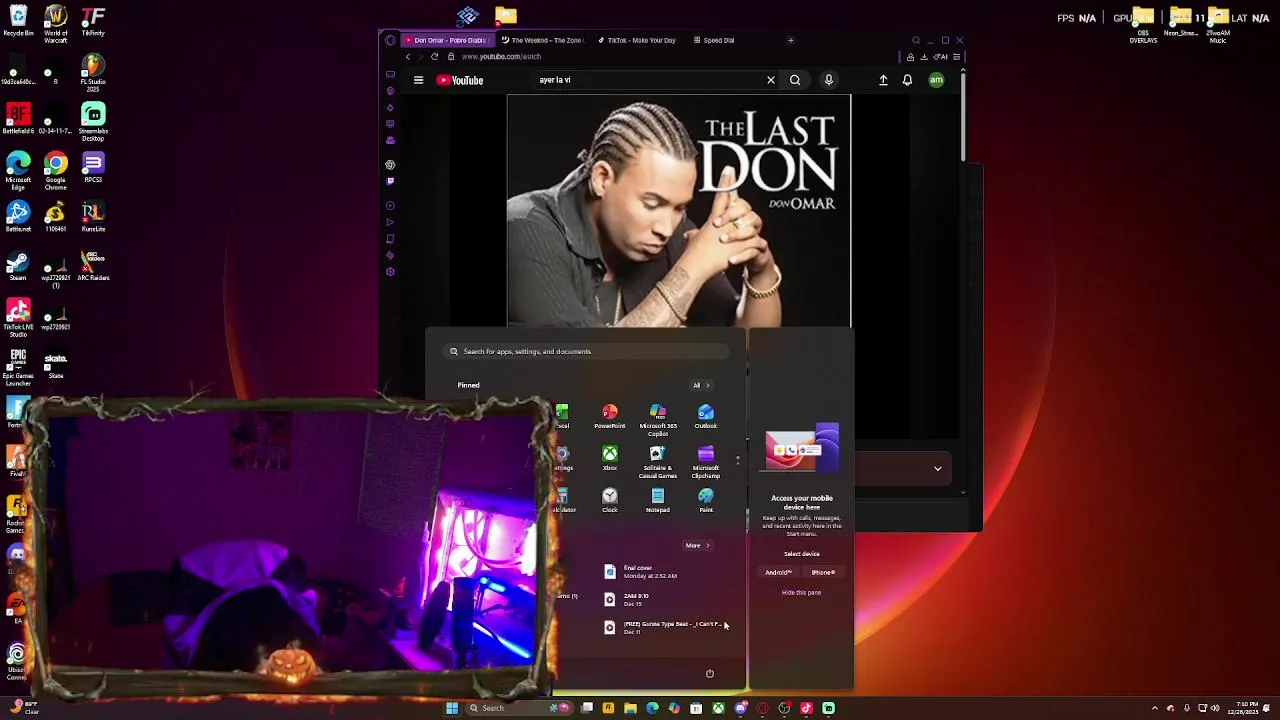This screenshot has height=720, width=1280.
Task: Click The Last Don video thumbnail
Action: [679, 211]
